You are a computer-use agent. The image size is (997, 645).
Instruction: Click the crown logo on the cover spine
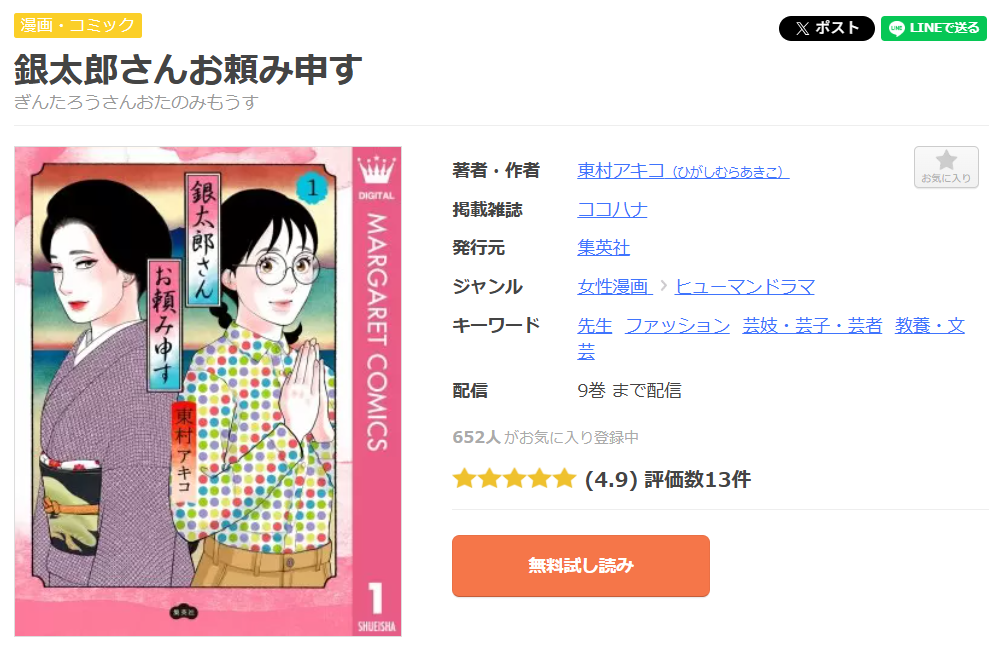376,170
